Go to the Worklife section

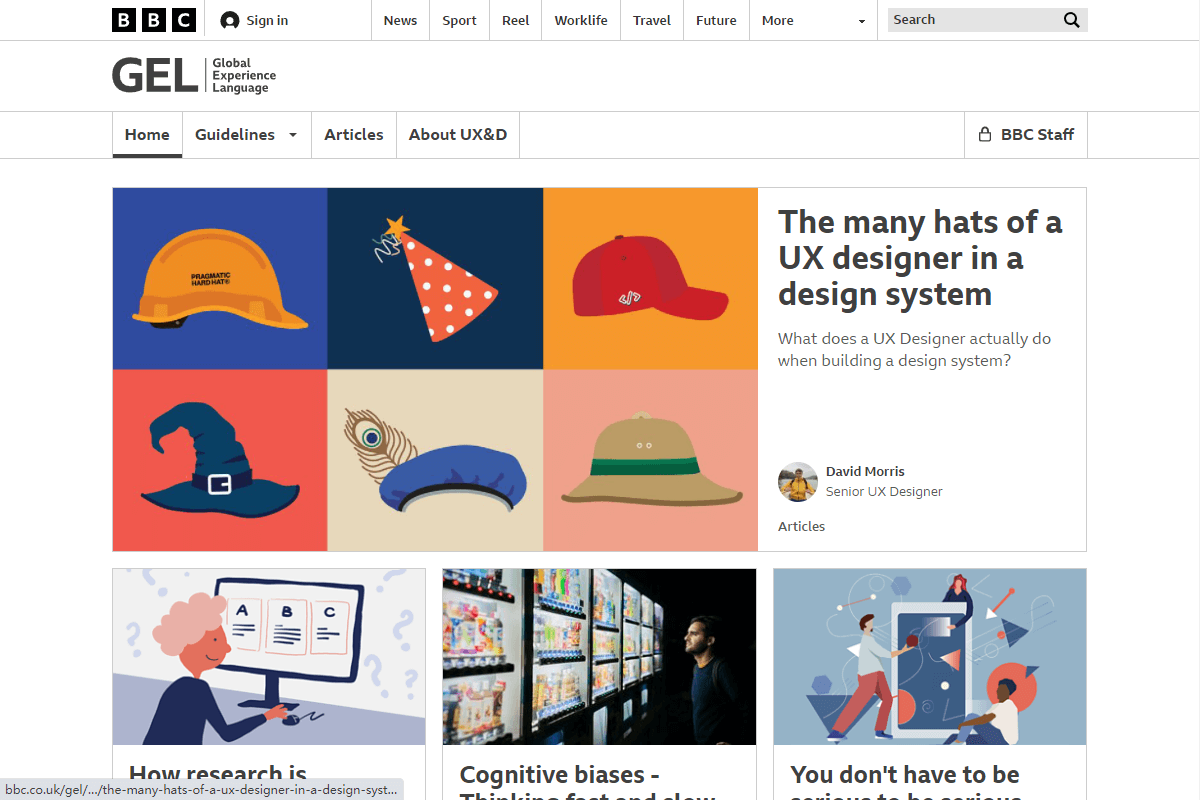coord(581,20)
